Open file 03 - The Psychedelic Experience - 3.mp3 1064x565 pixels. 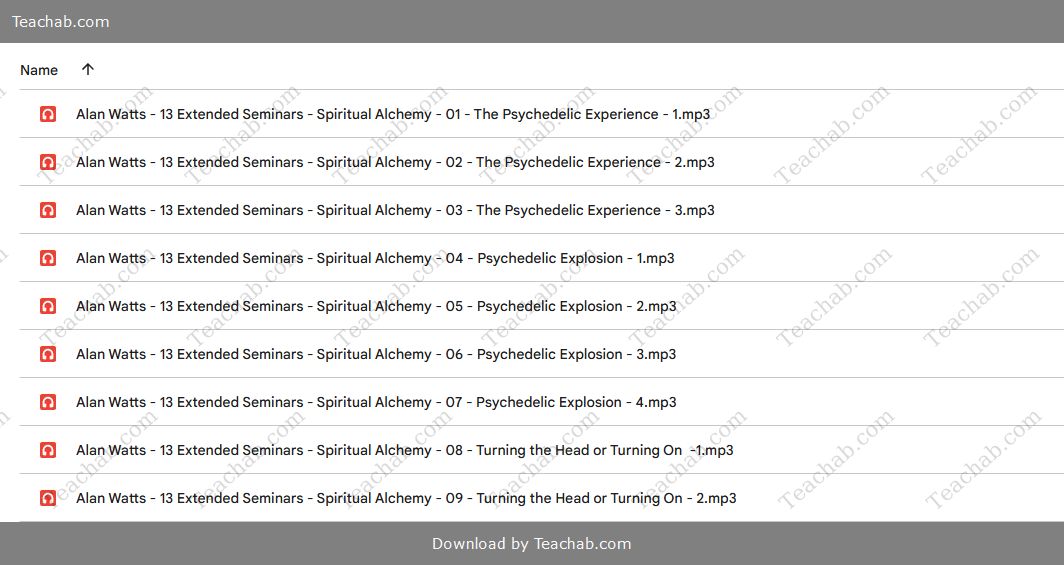[395, 210]
